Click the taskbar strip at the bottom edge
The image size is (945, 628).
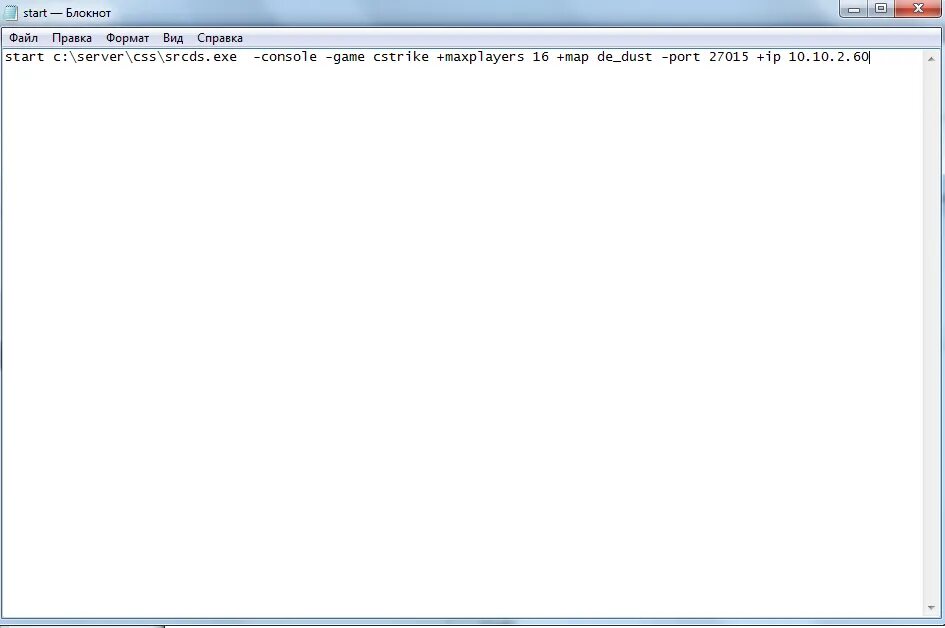point(472,627)
